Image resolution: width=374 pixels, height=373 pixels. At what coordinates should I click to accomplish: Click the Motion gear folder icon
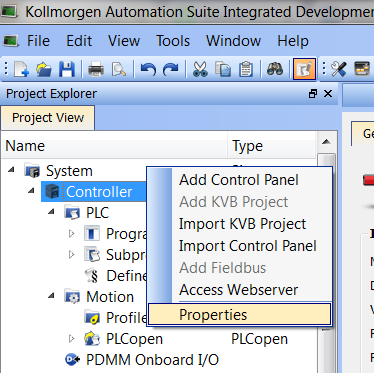click(x=72, y=297)
